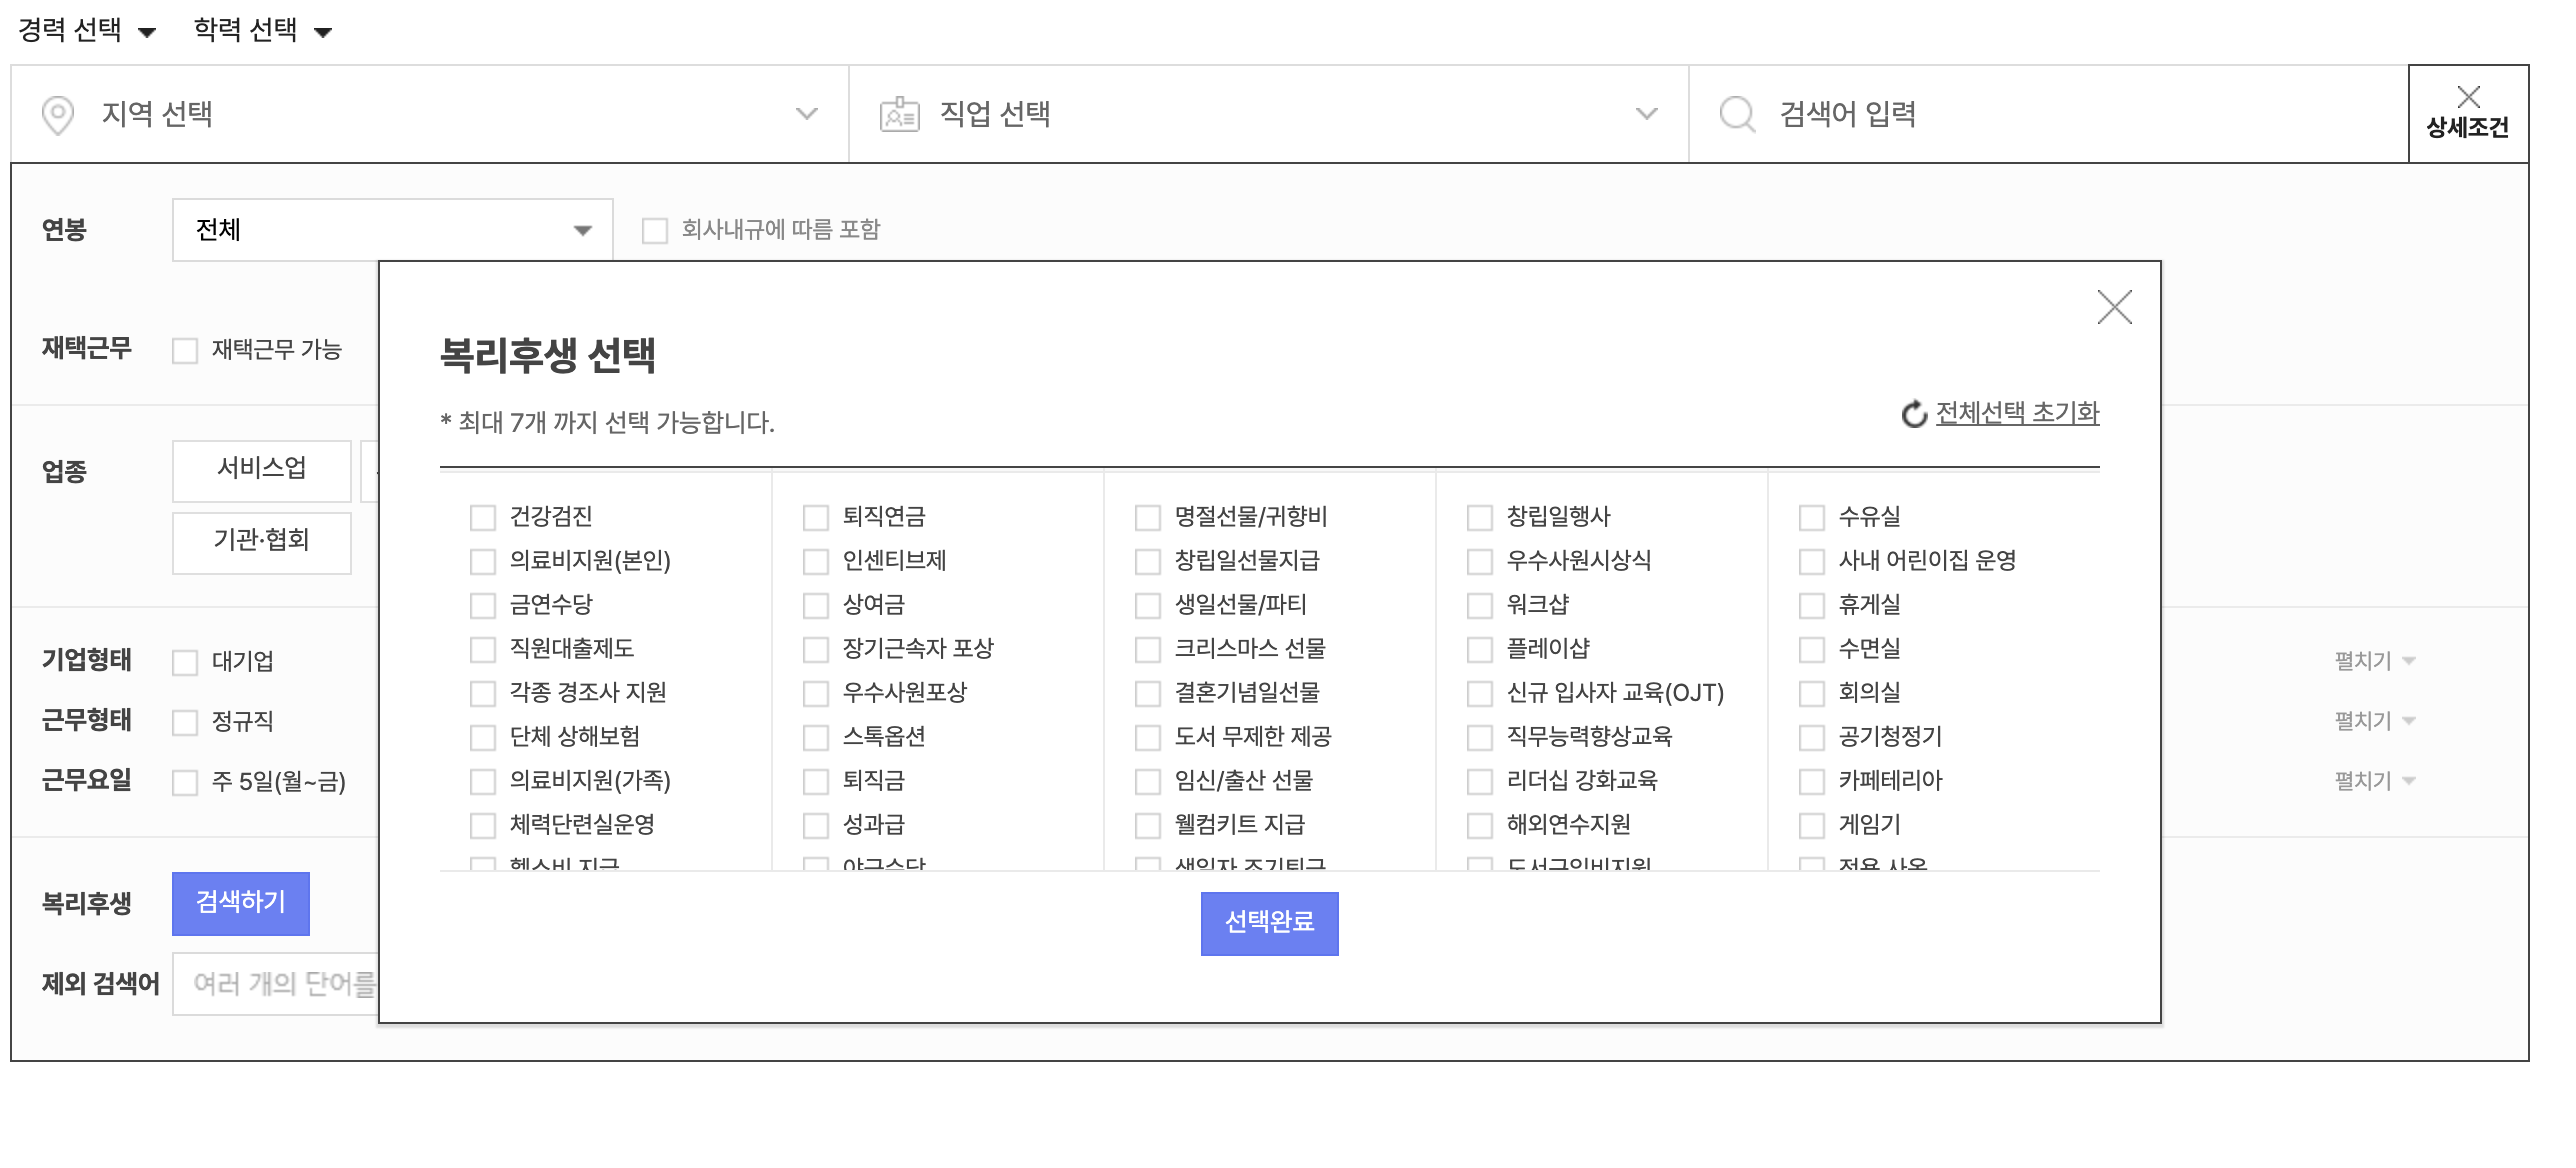Click the blue 검색하기 button
The image size is (2576, 1168).
coord(241,903)
